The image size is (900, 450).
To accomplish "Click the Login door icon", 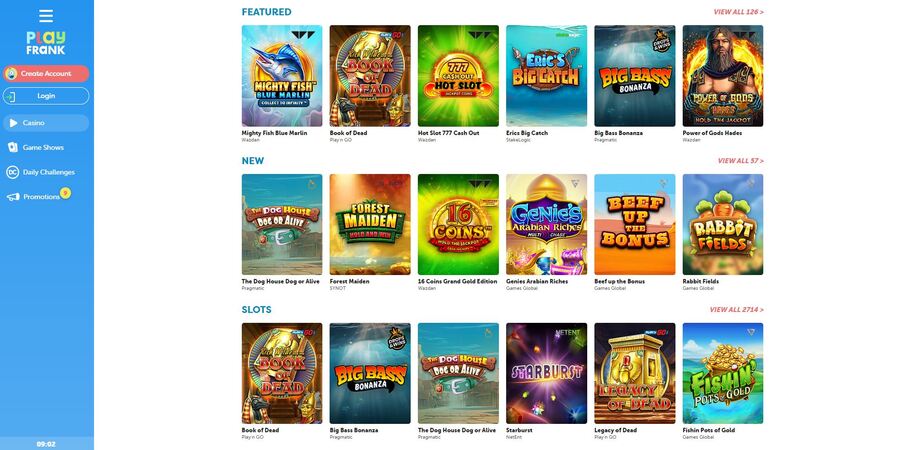I will tap(10, 96).
